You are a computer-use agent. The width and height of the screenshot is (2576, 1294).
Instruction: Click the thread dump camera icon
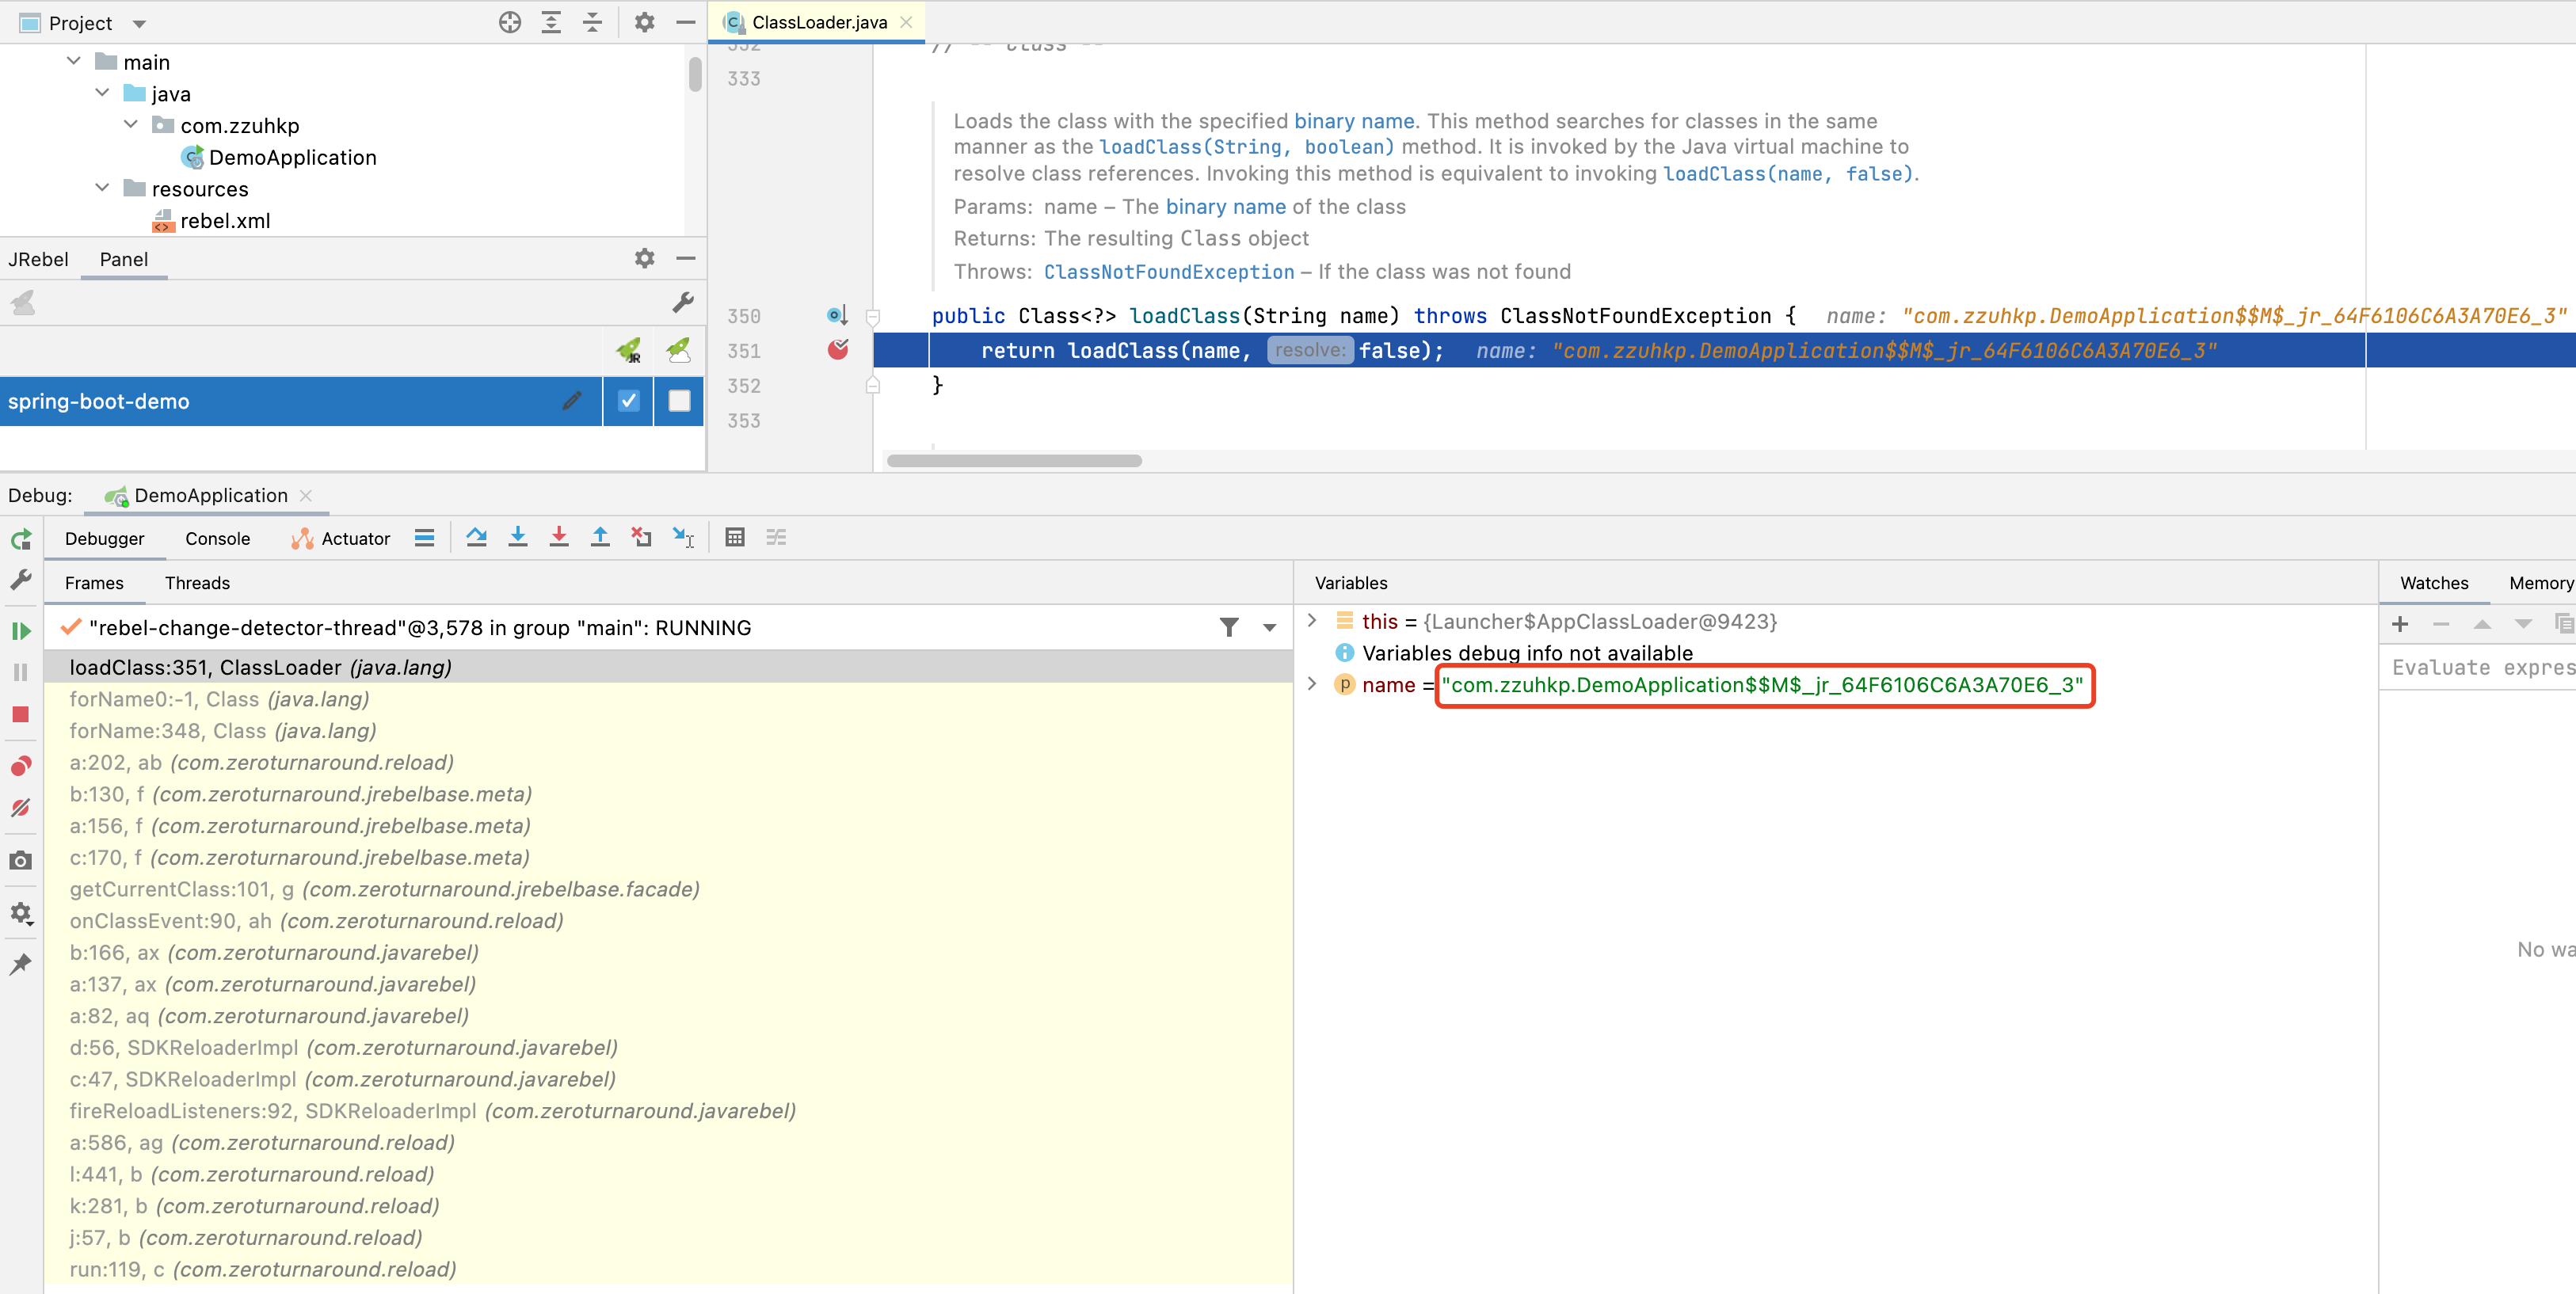coord(21,860)
